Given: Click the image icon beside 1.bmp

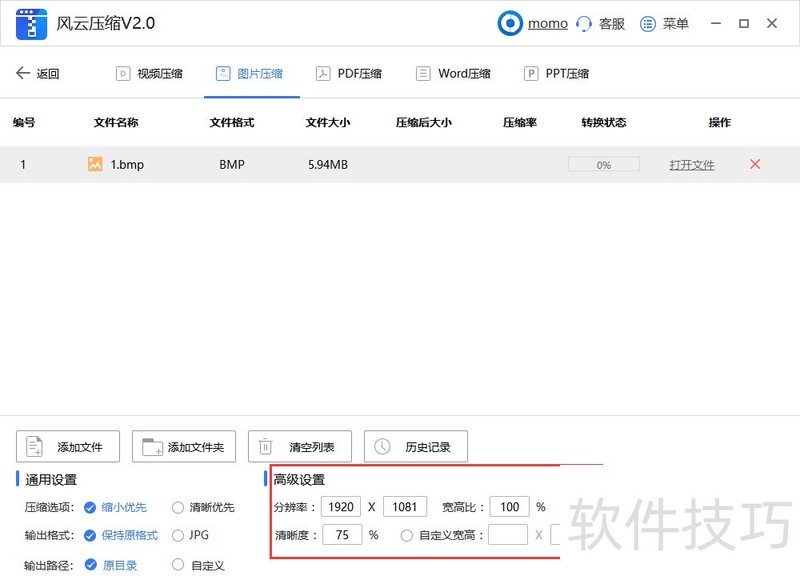Looking at the screenshot, I should [96, 164].
